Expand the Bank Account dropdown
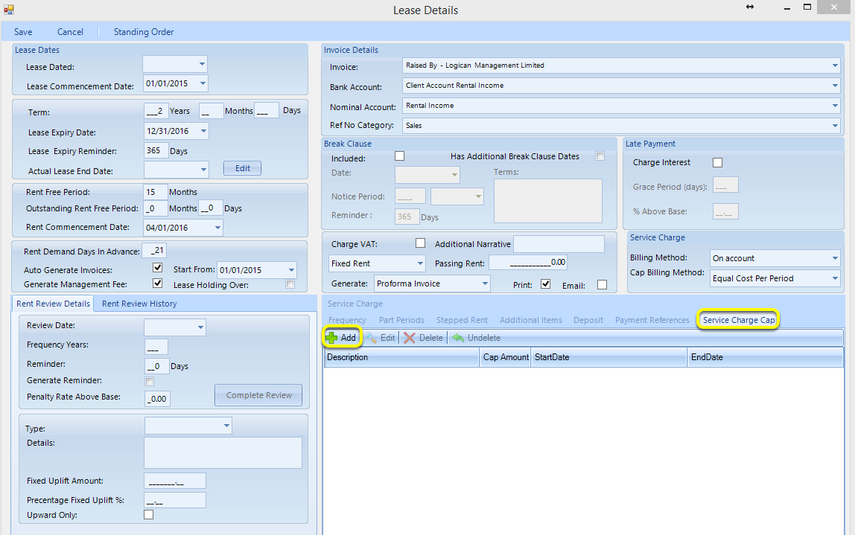Viewport: 855px width, 535px height. pyautogui.click(x=835, y=86)
